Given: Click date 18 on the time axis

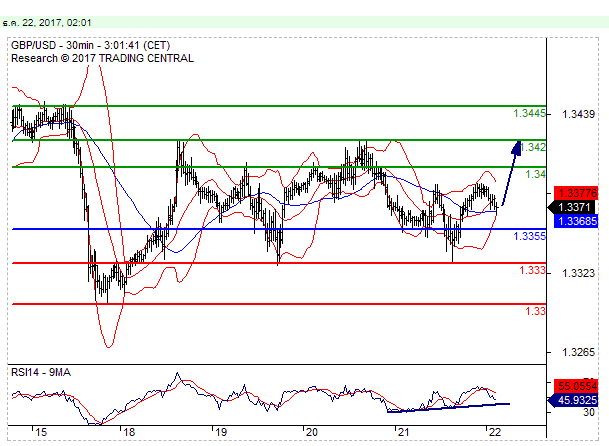Looking at the screenshot, I should 129,432.
